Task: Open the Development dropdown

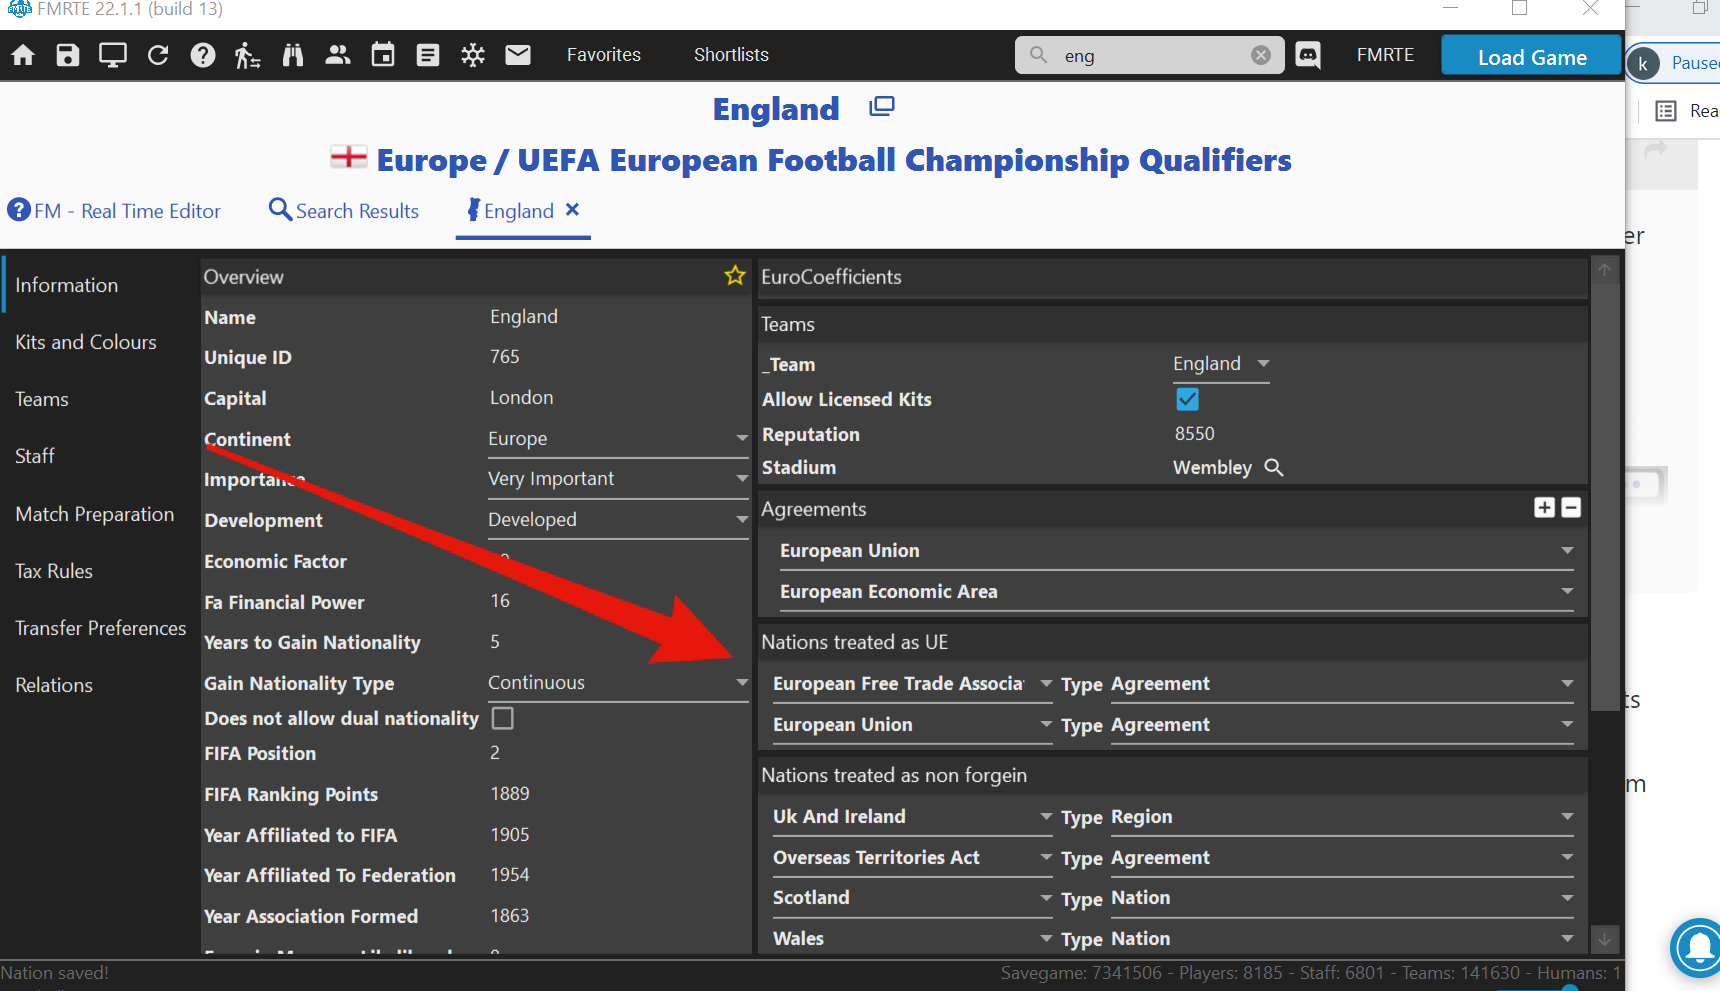Action: pos(618,520)
